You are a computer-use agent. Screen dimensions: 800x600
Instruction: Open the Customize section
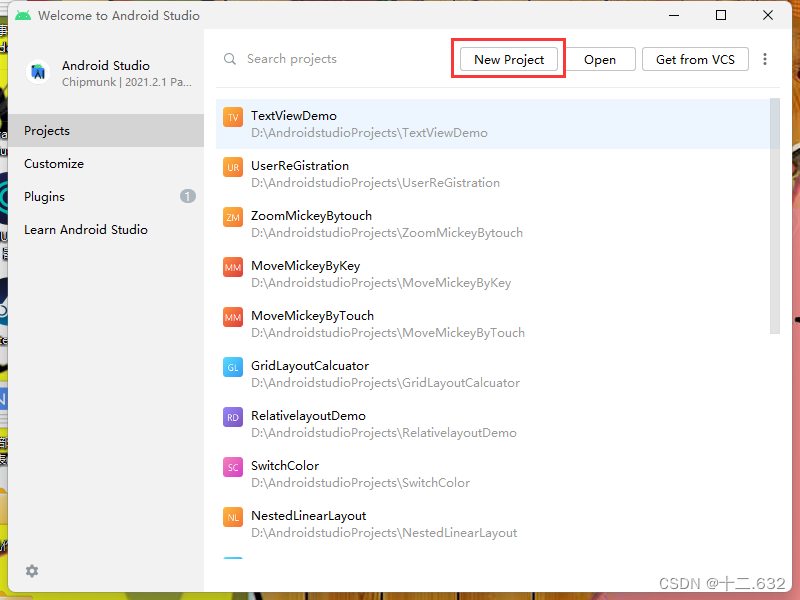click(106, 164)
